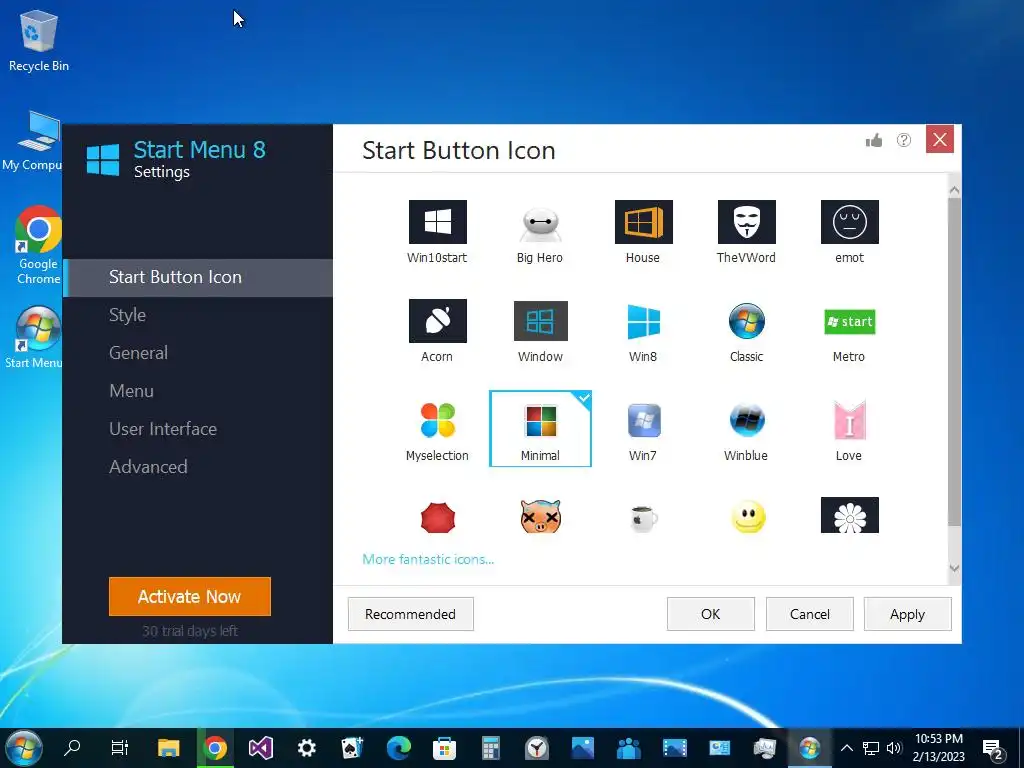Choose the Big Hero start icon
This screenshot has width=1024, height=768.
coord(540,224)
